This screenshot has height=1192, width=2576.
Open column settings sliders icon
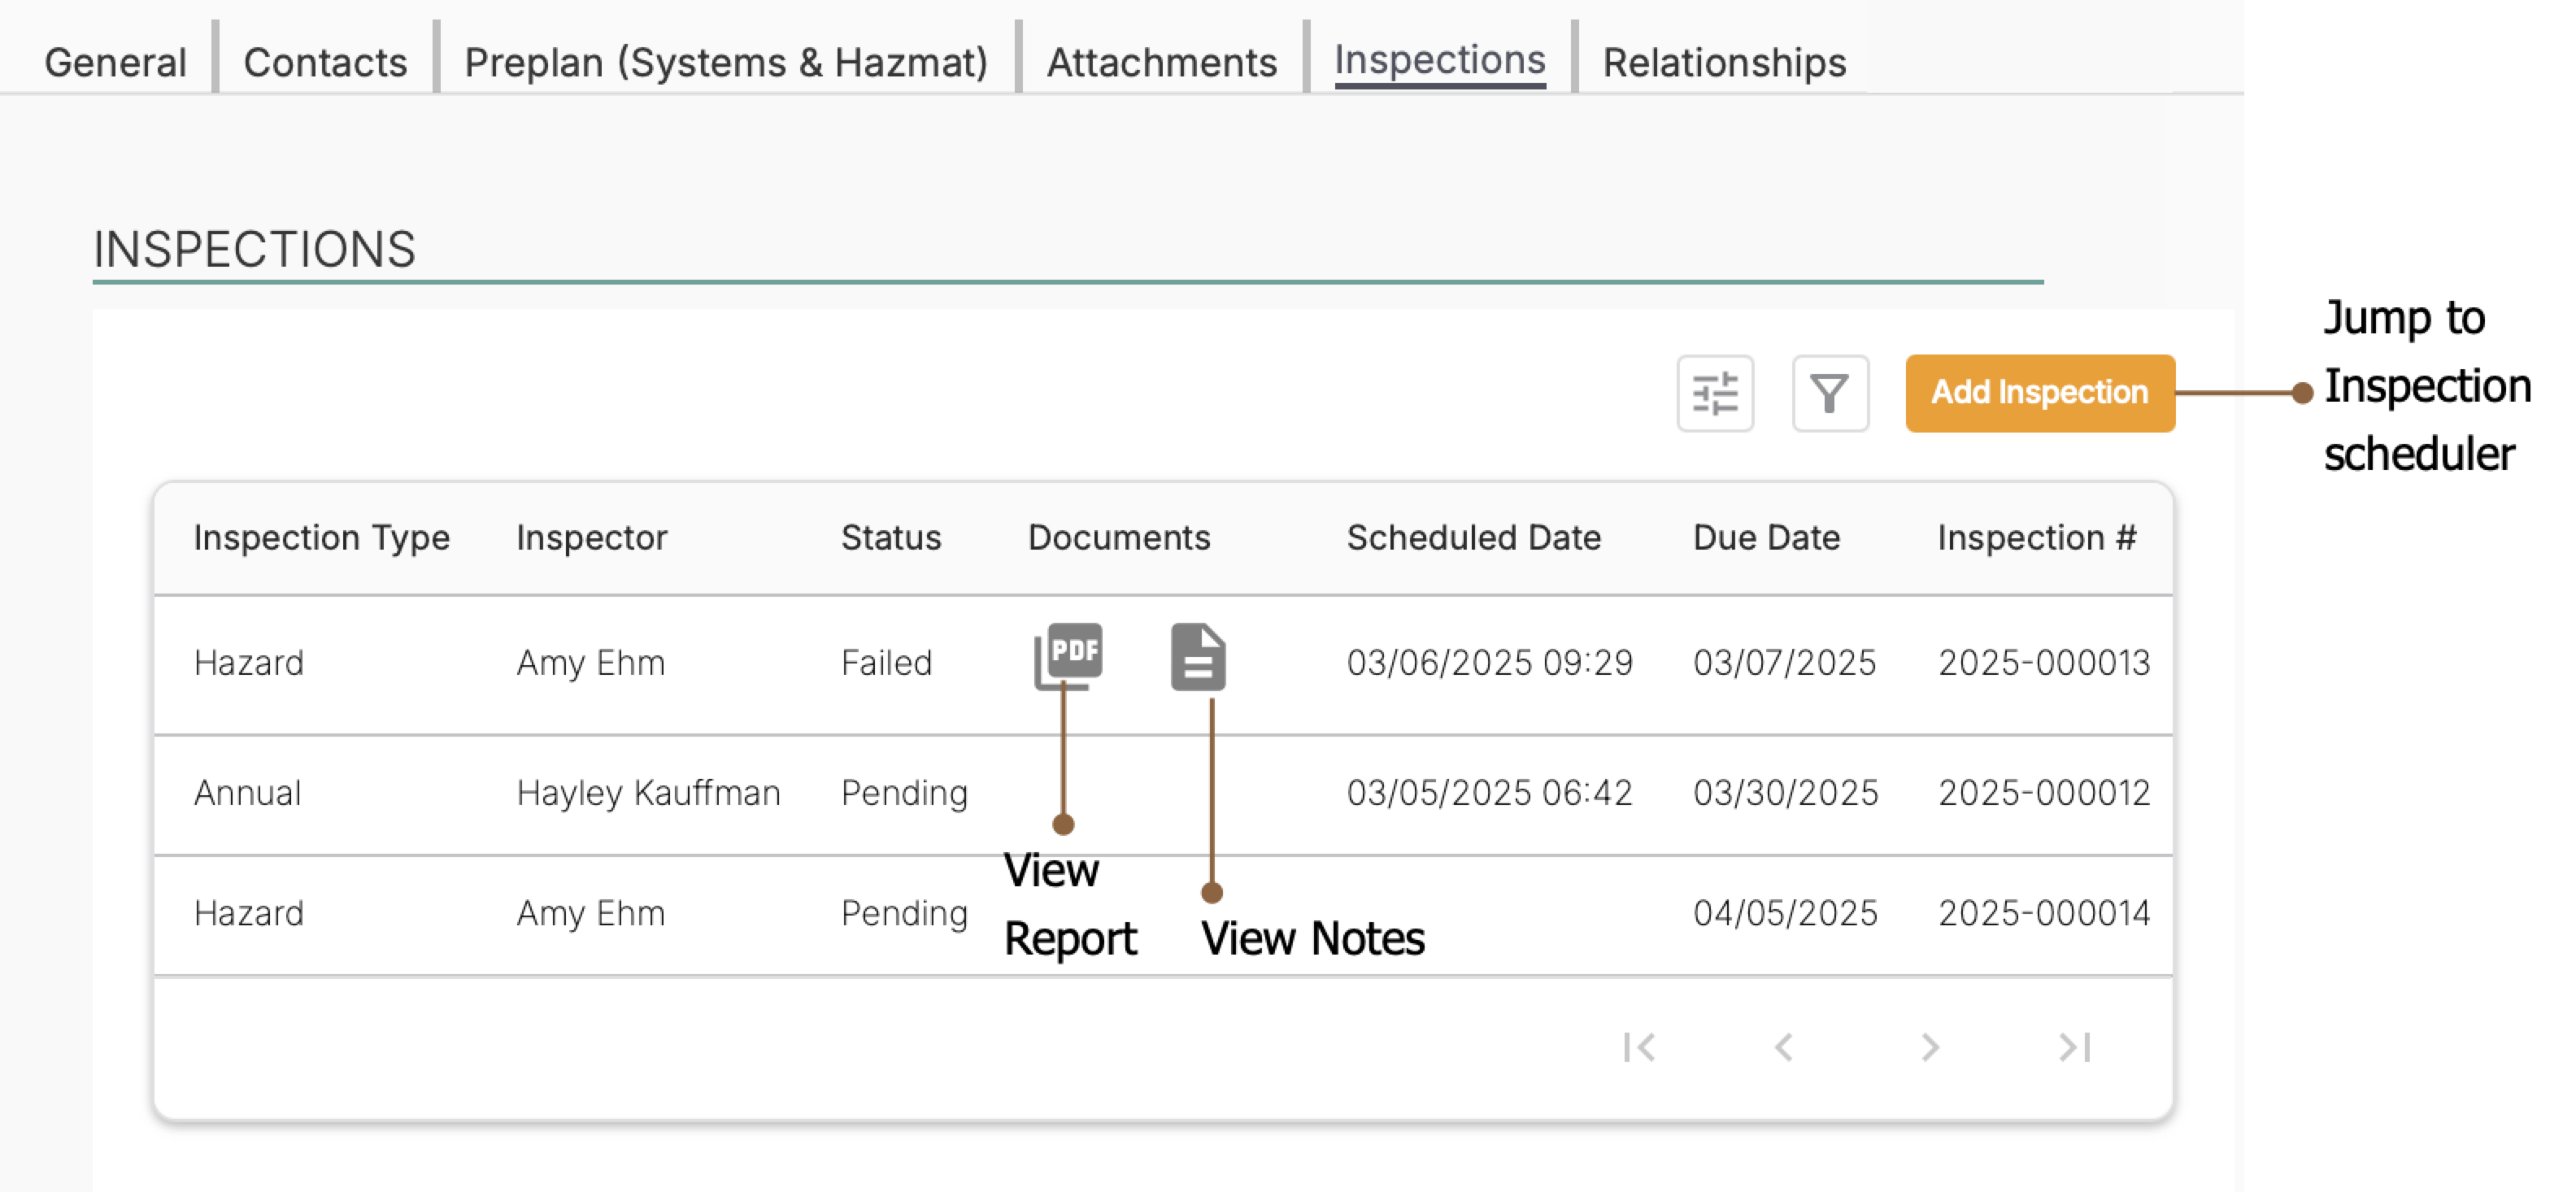point(1714,393)
